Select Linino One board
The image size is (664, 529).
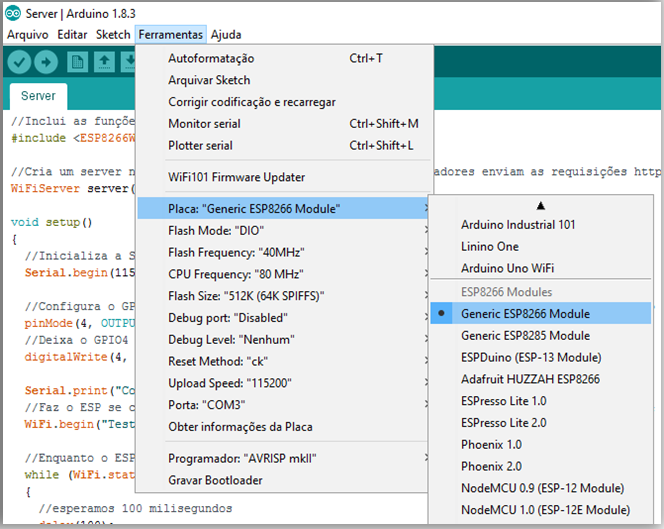tap(541, 246)
